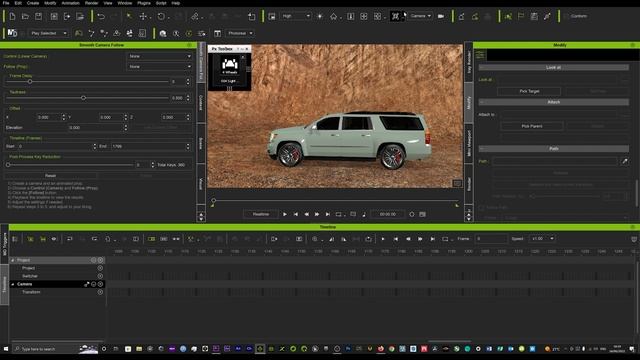Click the Home view icon in the toolbar
Screen dimensions: 640x360
(x=333, y=16)
